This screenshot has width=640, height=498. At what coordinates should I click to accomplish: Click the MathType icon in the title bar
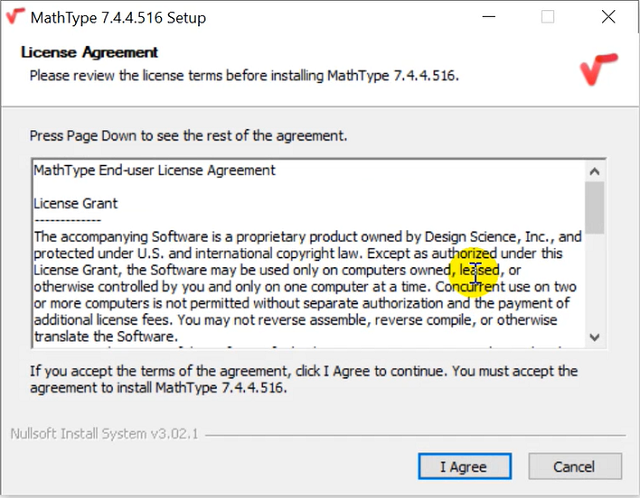coord(15,17)
